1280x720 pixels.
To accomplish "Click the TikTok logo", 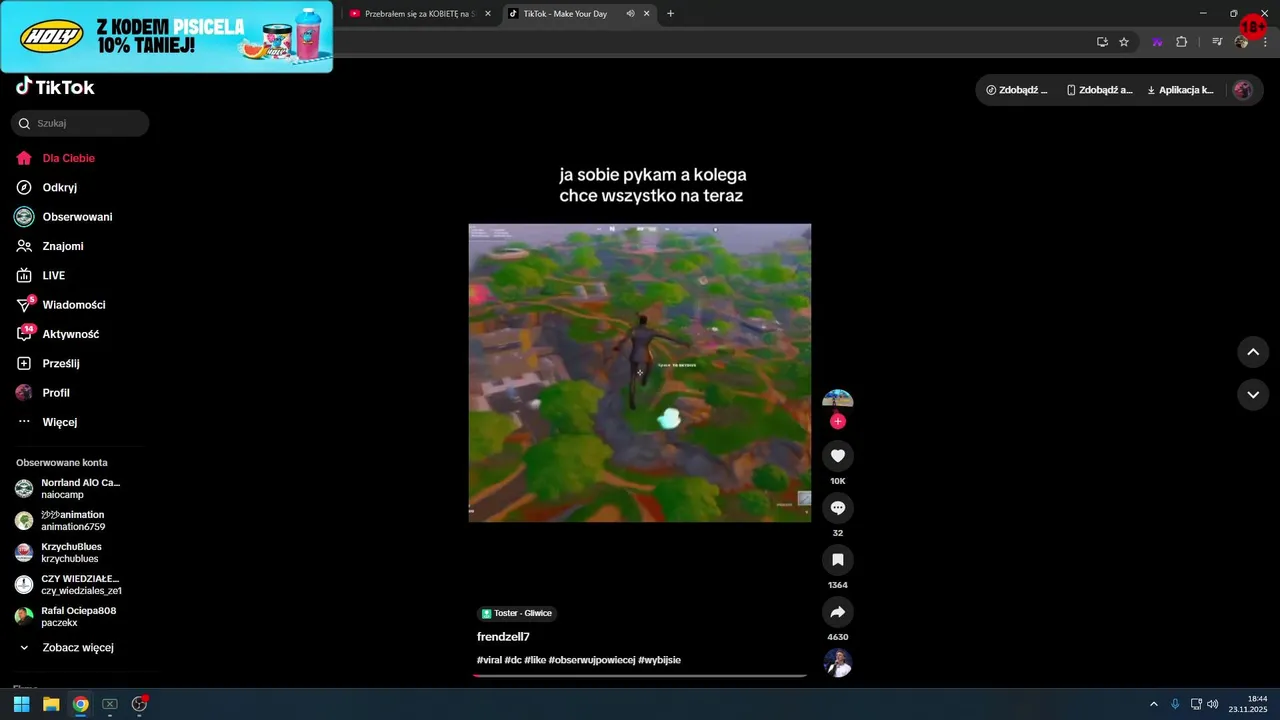I will [x=55, y=87].
